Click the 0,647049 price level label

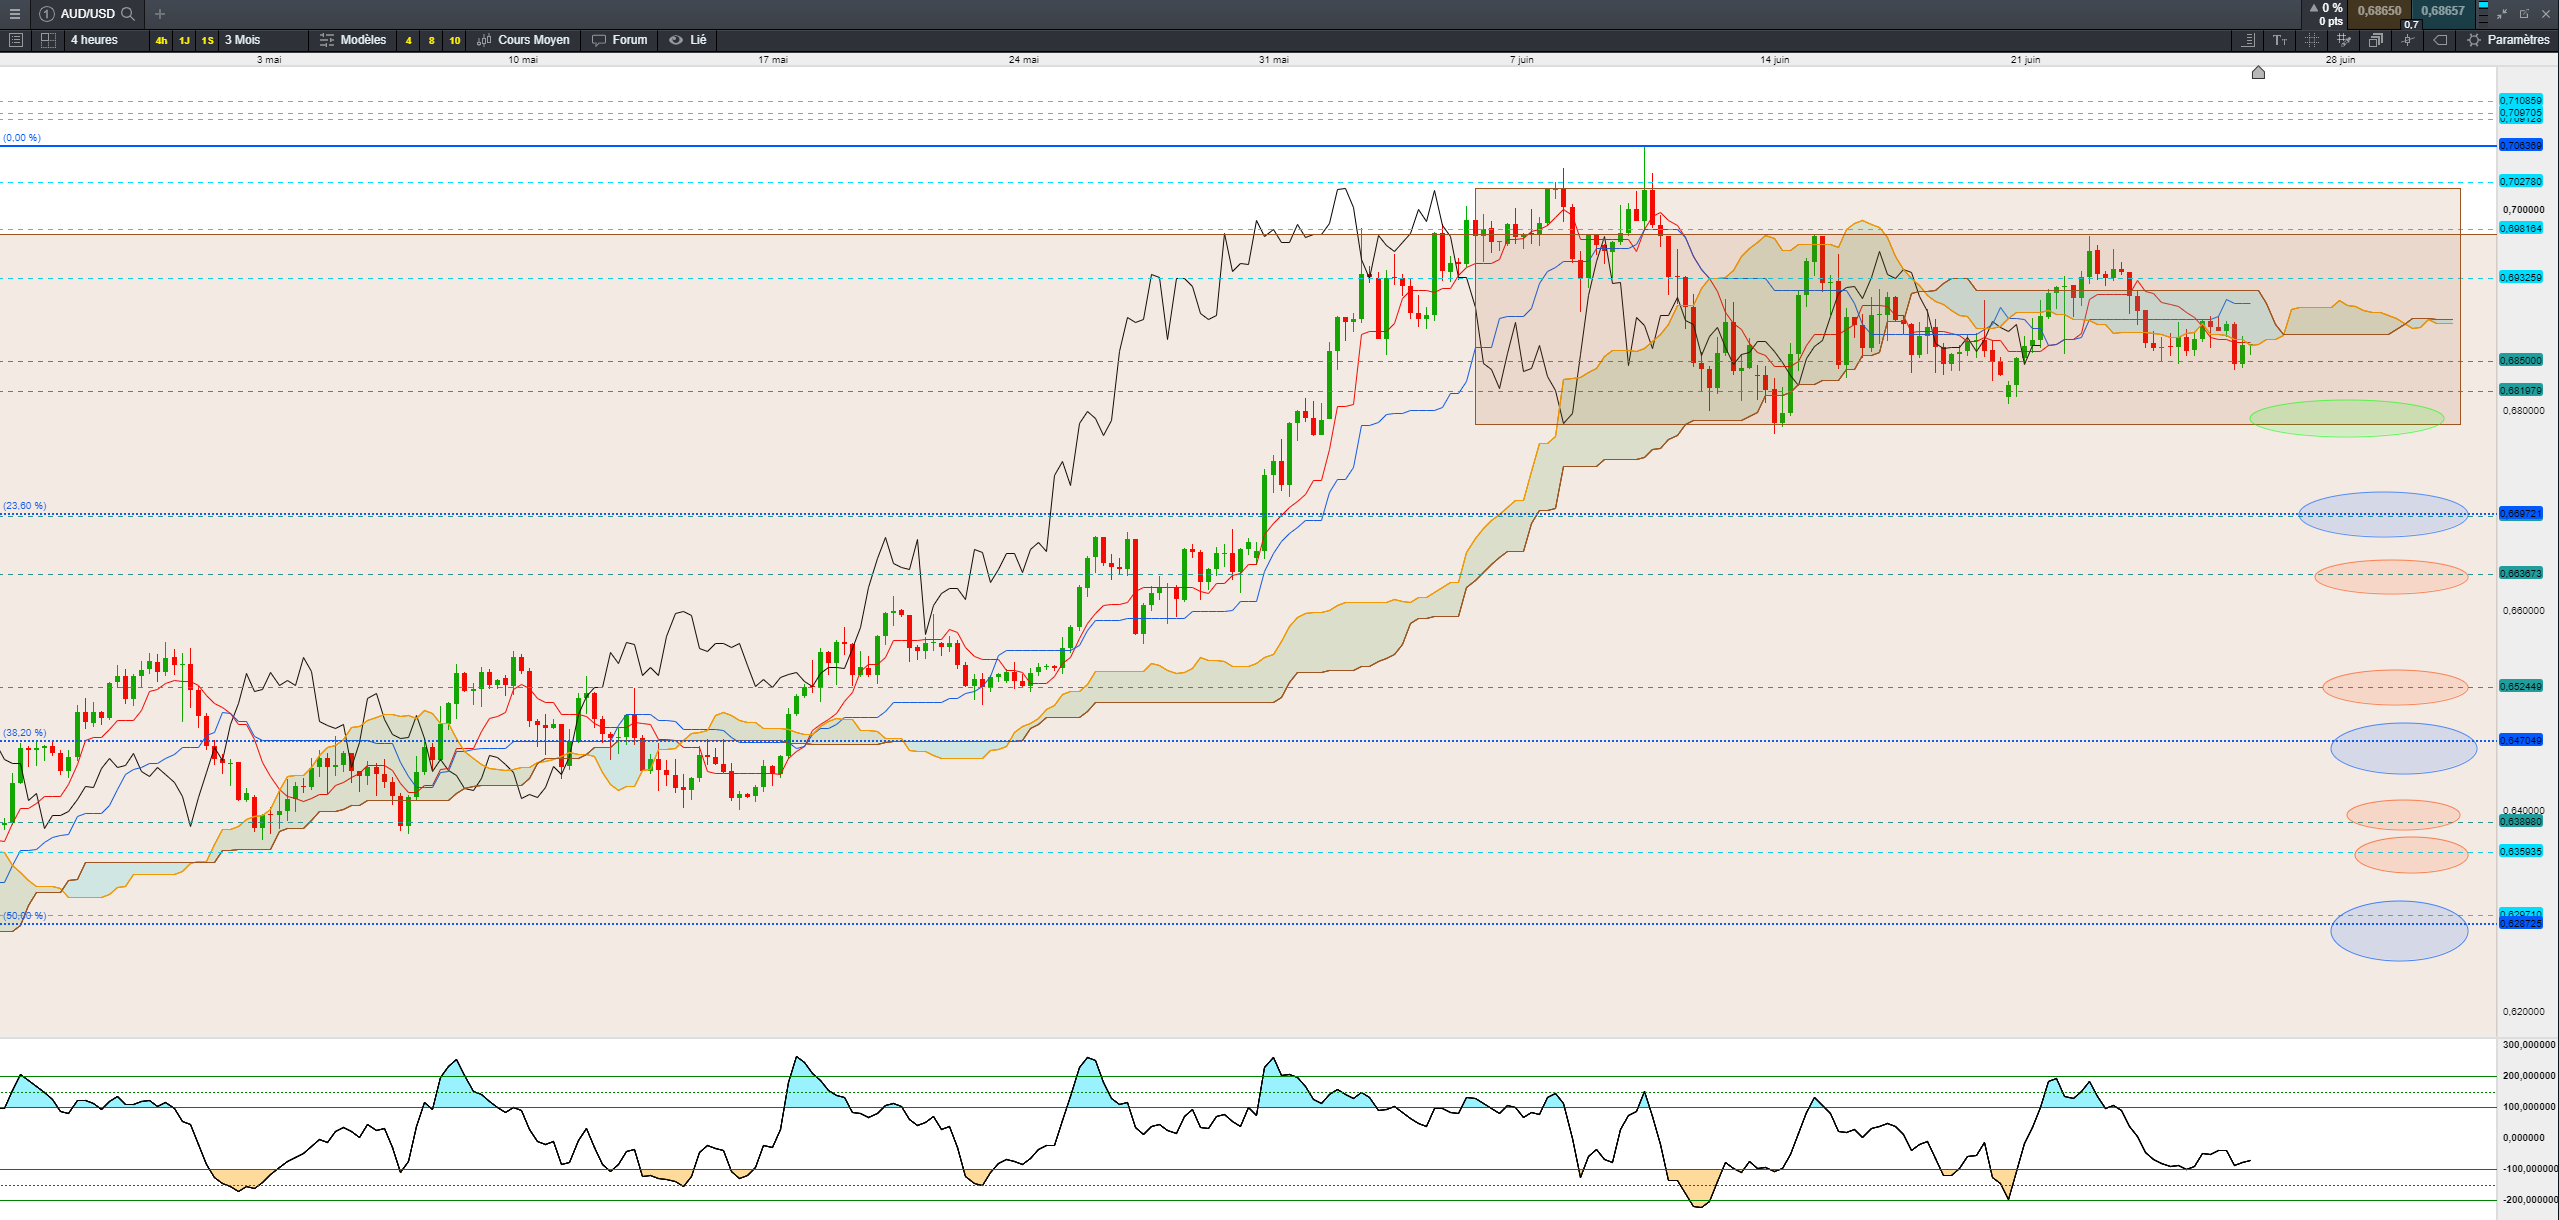(2520, 741)
